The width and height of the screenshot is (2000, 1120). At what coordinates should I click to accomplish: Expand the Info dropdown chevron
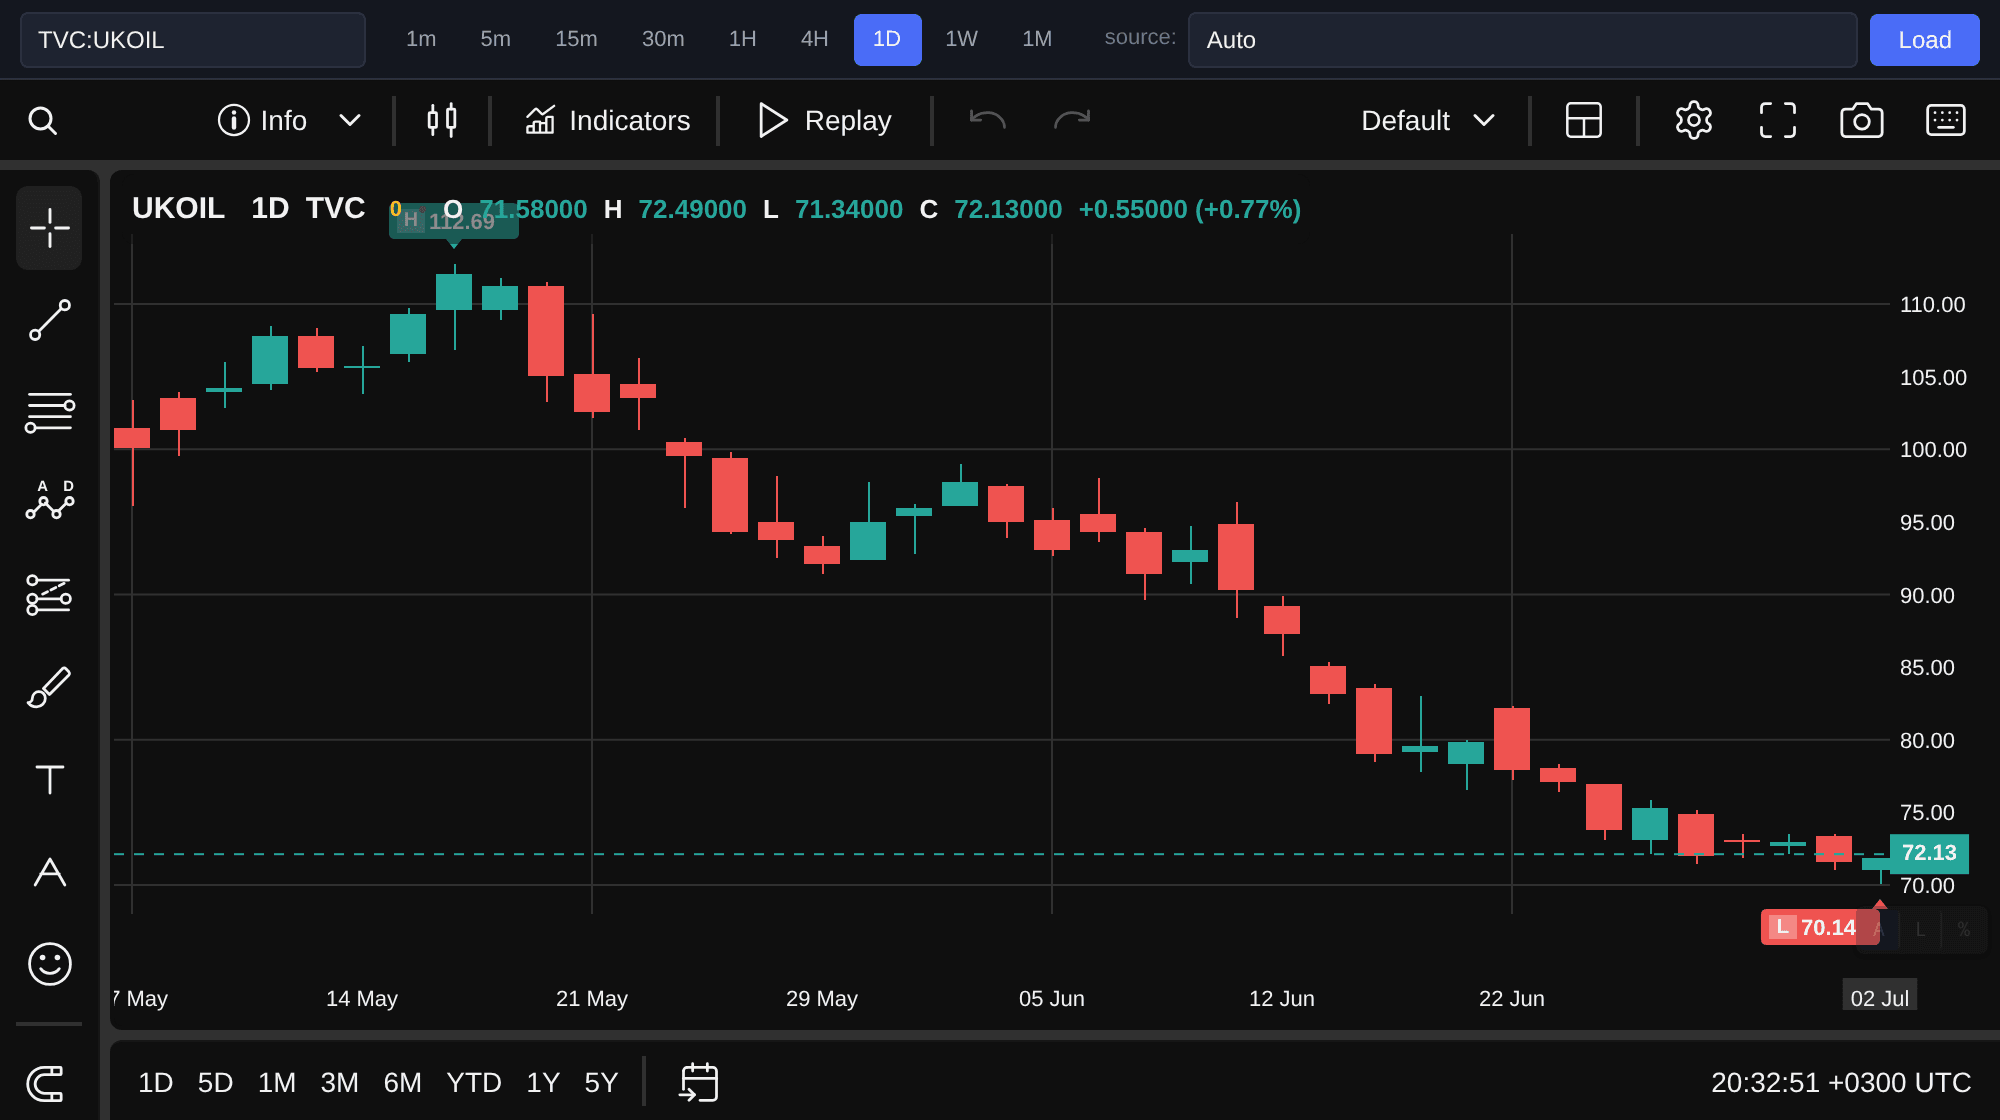349,121
